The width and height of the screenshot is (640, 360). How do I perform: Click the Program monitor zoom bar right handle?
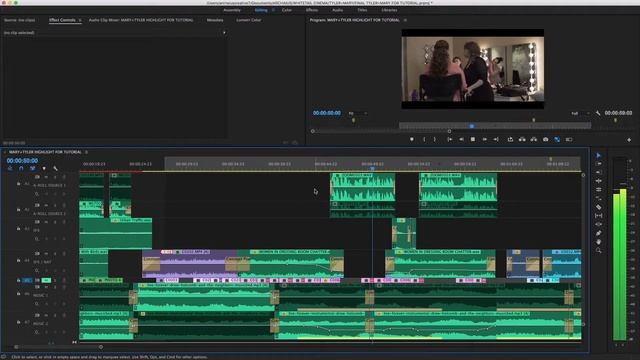click(449, 131)
